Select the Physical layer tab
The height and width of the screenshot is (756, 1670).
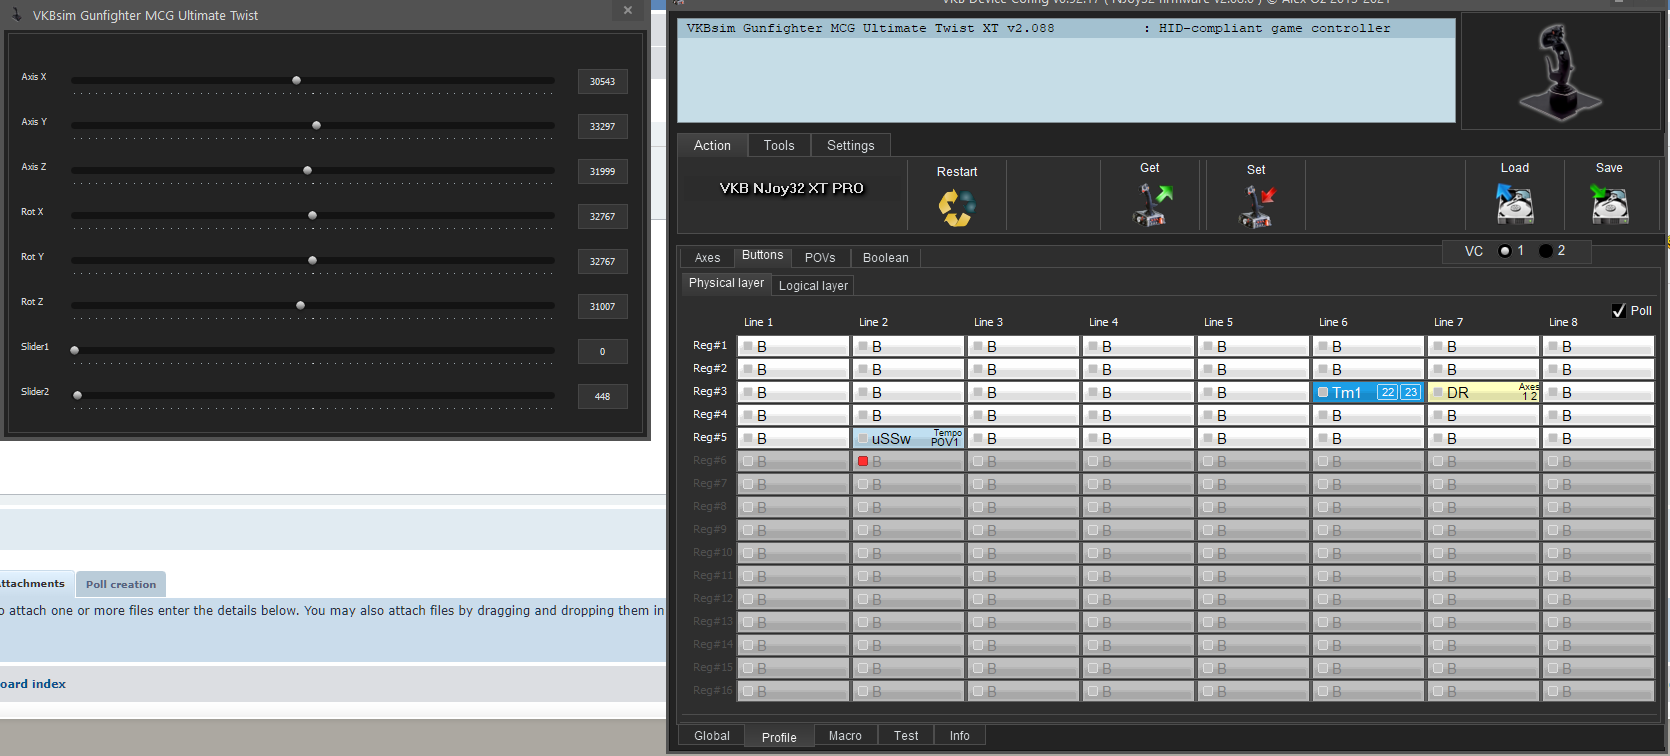[726, 283]
